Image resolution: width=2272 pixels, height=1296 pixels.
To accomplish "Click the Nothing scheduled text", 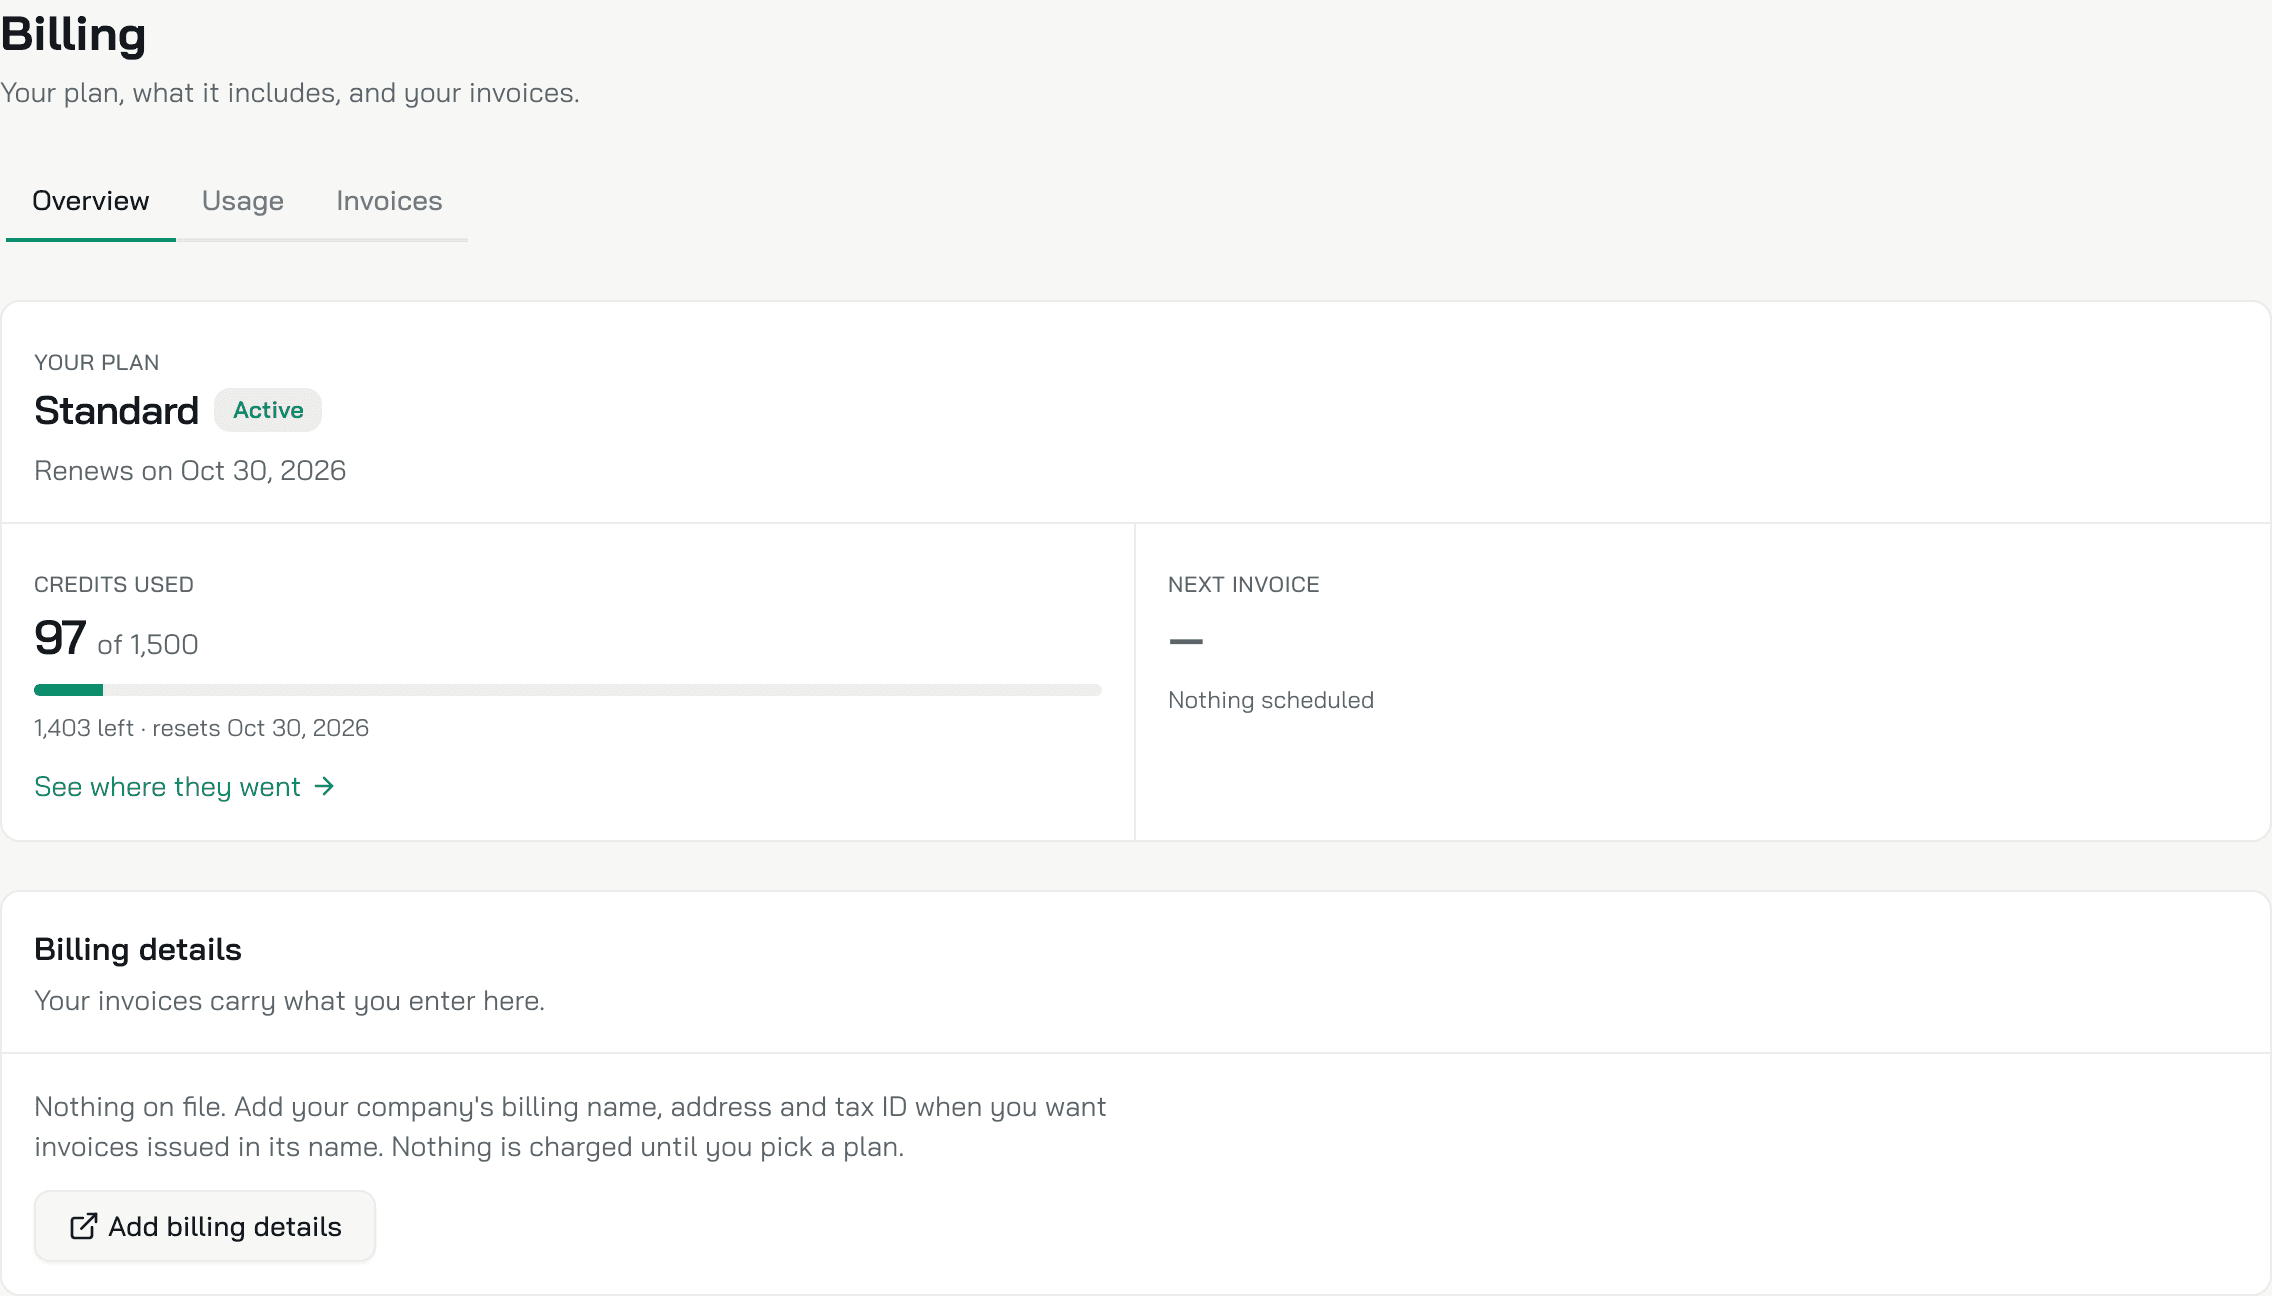I will coord(1271,700).
